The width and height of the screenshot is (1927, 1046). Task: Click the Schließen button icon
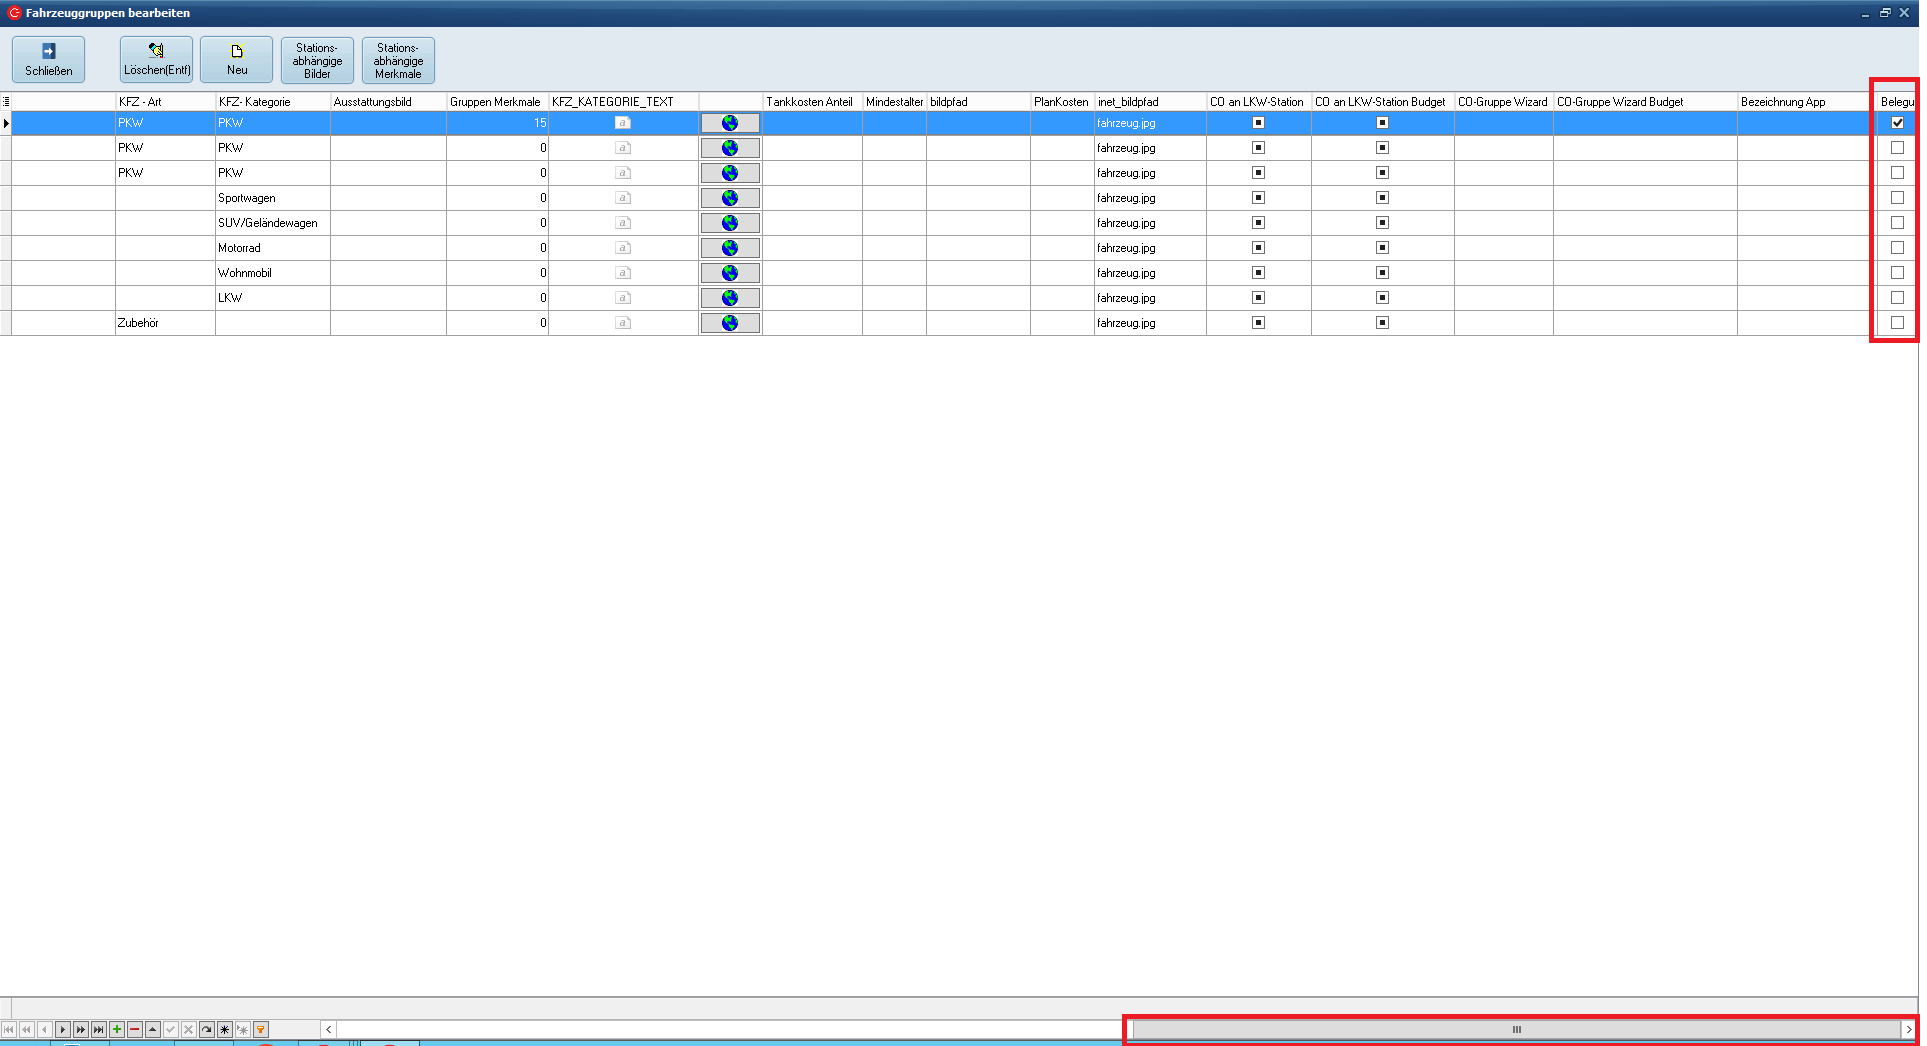(x=48, y=51)
